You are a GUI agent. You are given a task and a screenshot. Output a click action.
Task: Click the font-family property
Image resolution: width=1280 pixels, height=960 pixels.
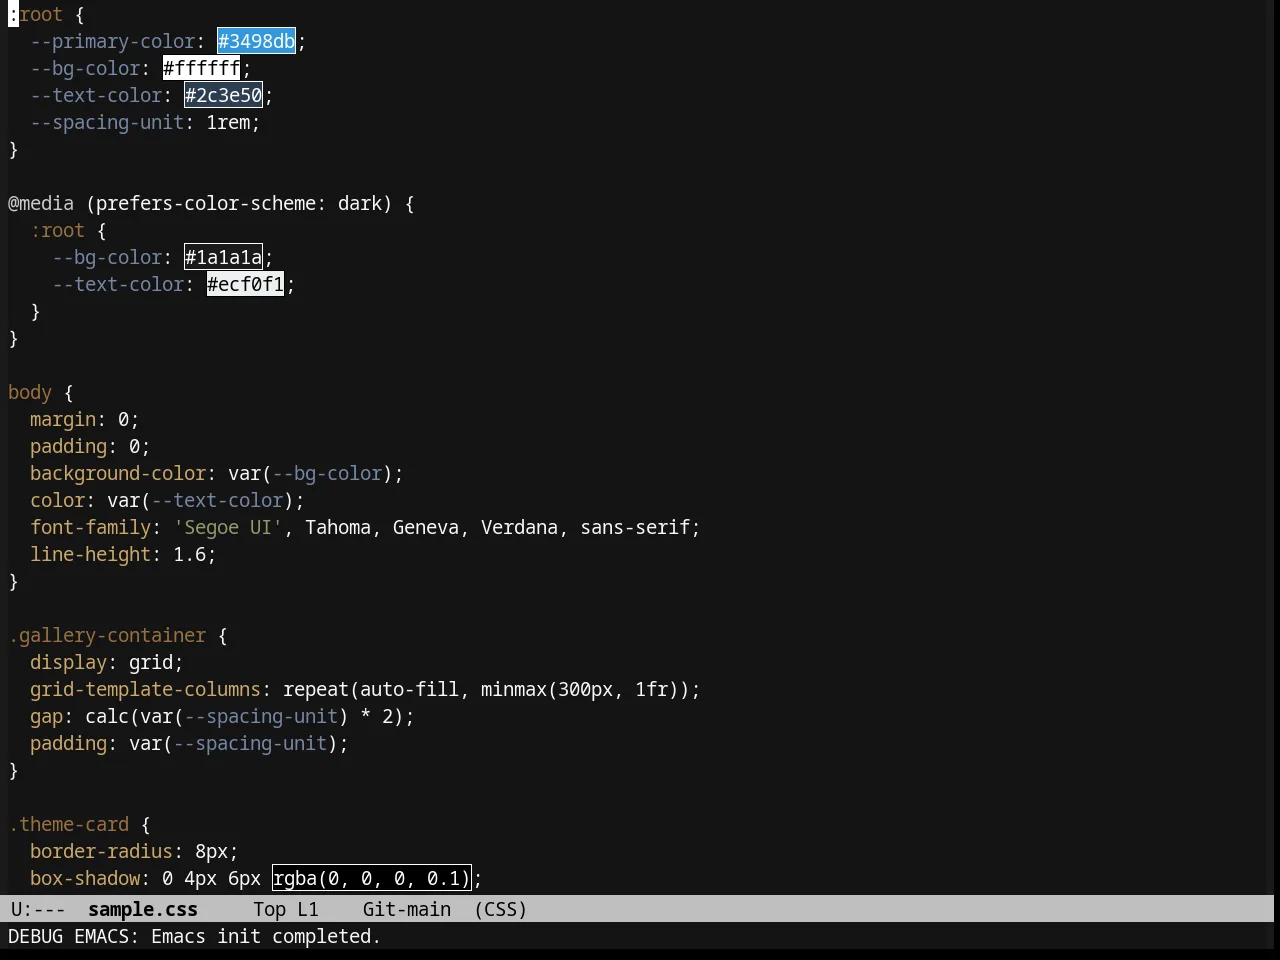click(x=90, y=527)
